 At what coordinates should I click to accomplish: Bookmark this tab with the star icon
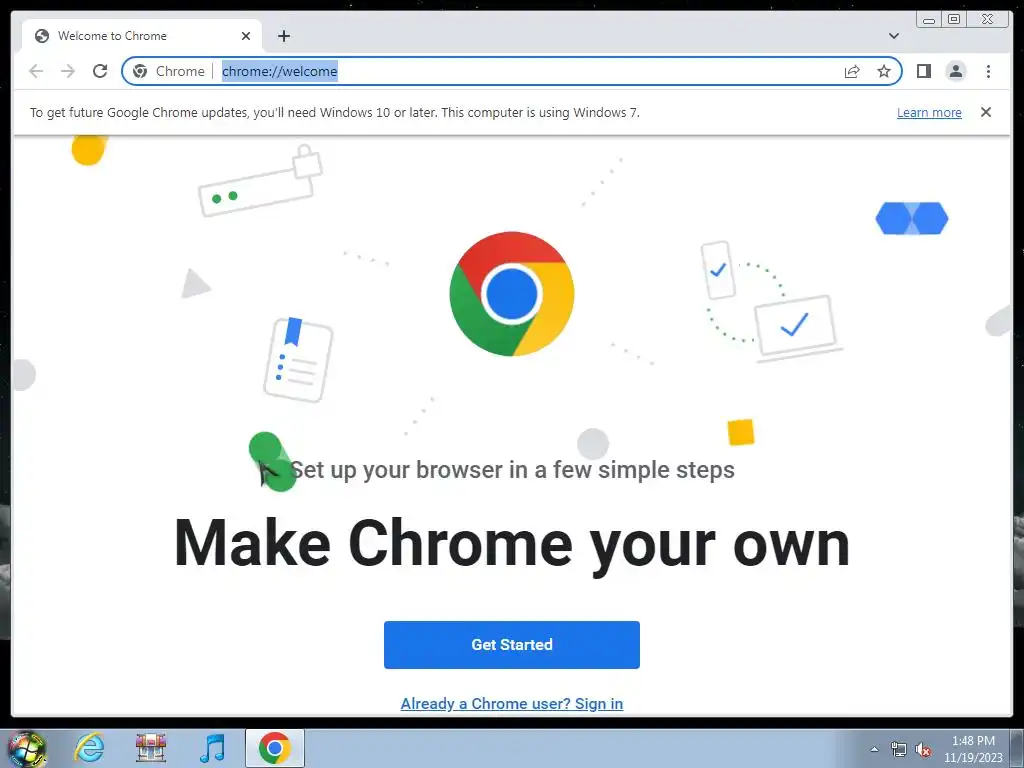pyautogui.click(x=884, y=71)
